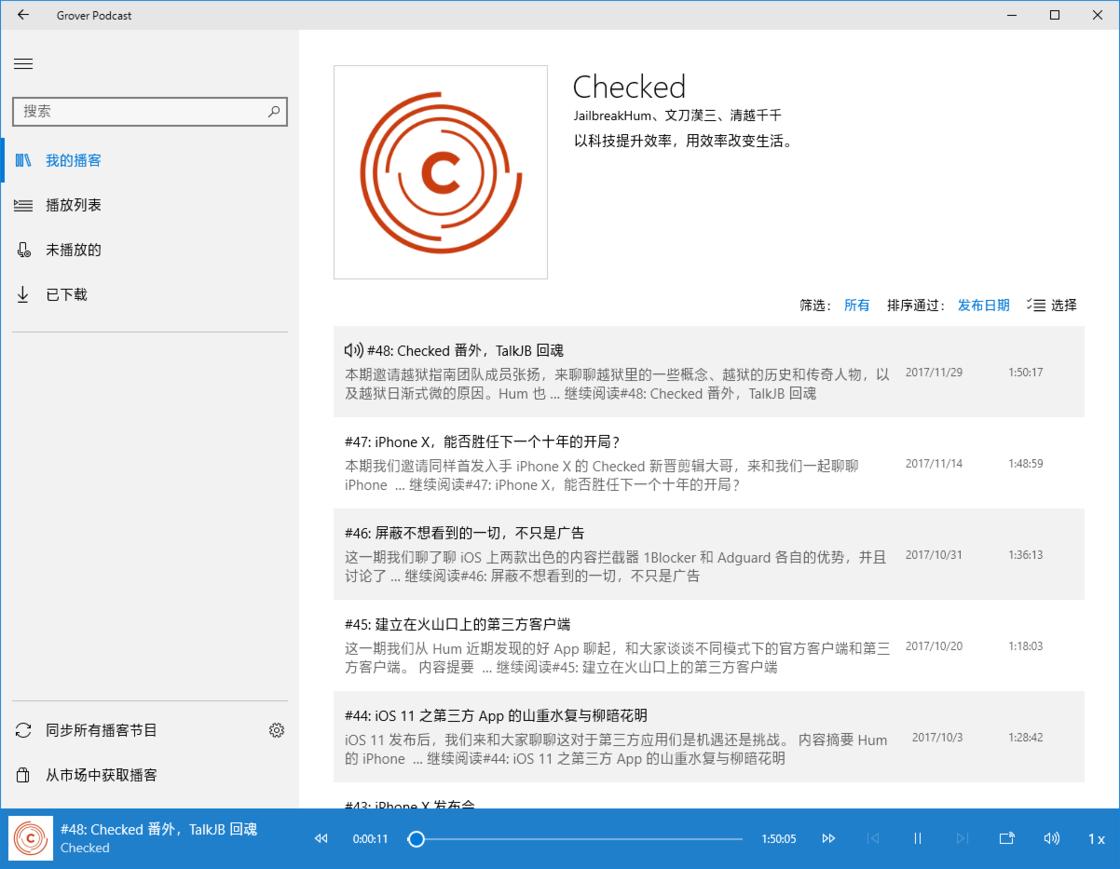Maximize the Grover Podcast window

1054,15
